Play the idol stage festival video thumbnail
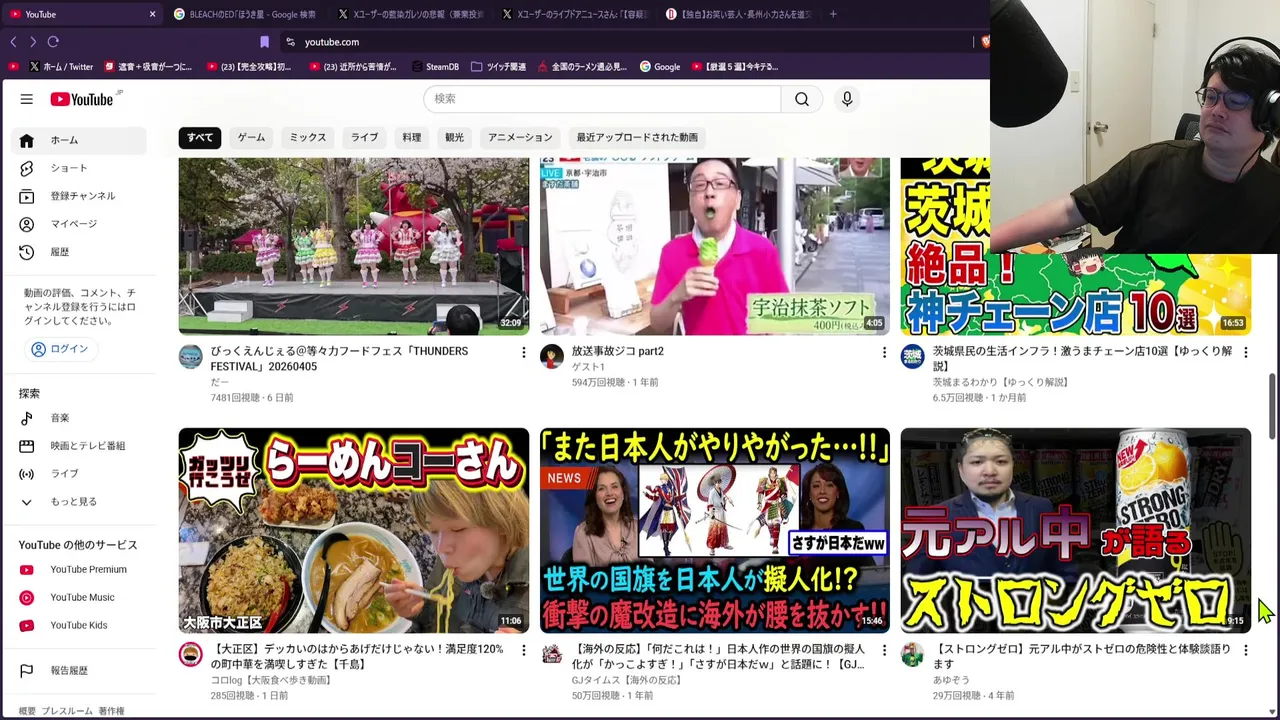The width and height of the screenshot is (1280, 720). click(x=354, y=246)
